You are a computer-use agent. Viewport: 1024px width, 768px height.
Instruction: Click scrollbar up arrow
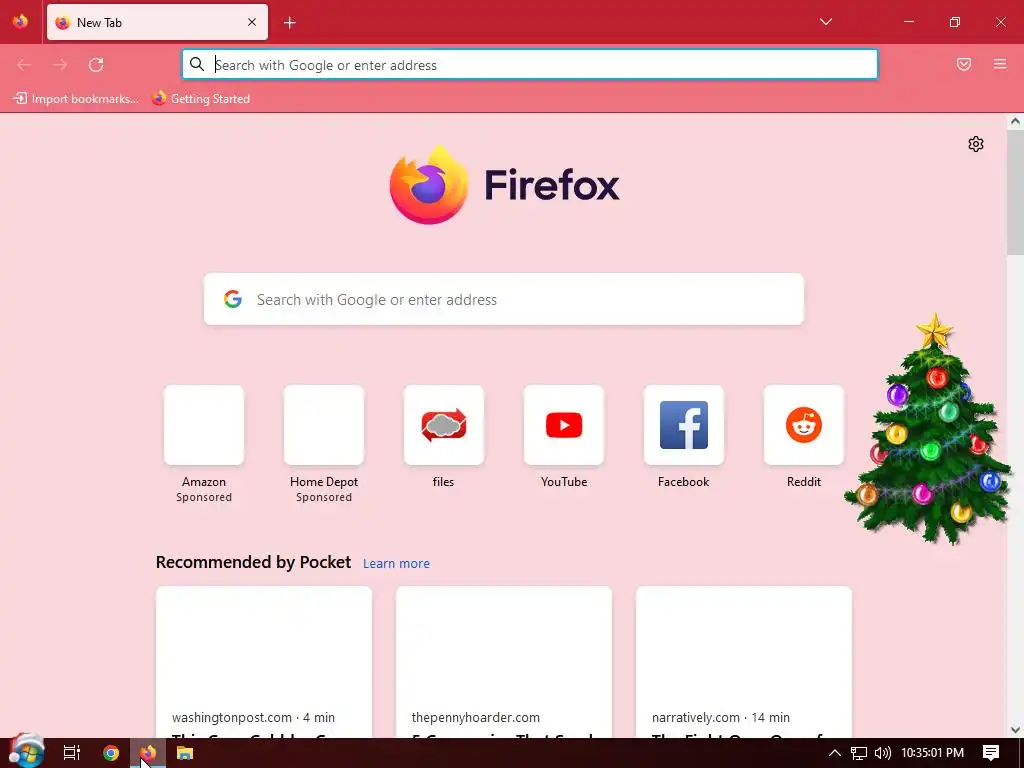tap(1015, 121)
